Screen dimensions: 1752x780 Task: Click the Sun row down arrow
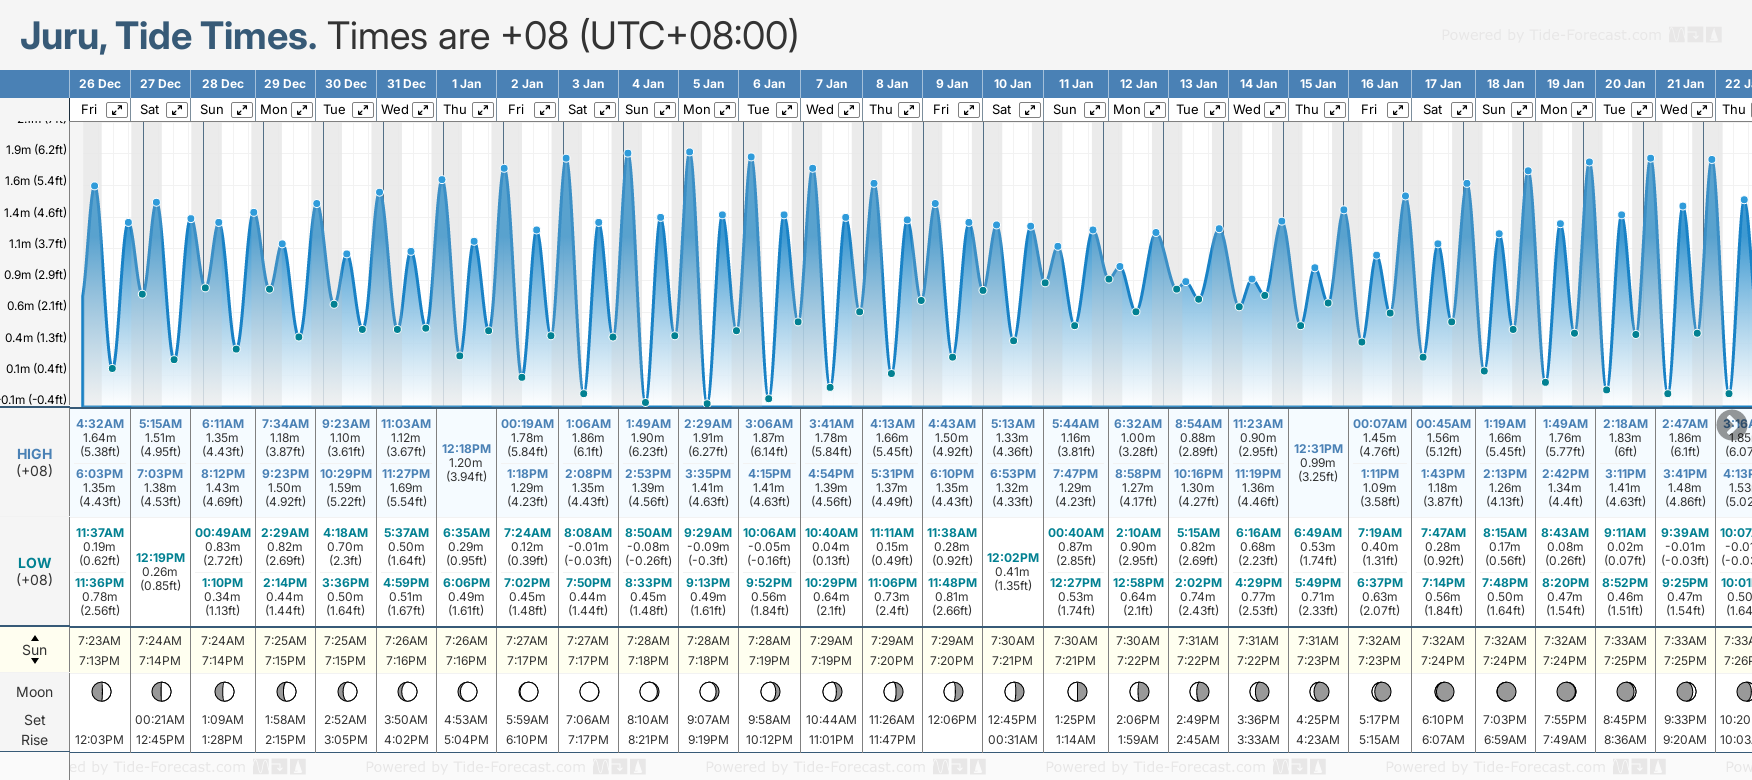coord(35,662)
